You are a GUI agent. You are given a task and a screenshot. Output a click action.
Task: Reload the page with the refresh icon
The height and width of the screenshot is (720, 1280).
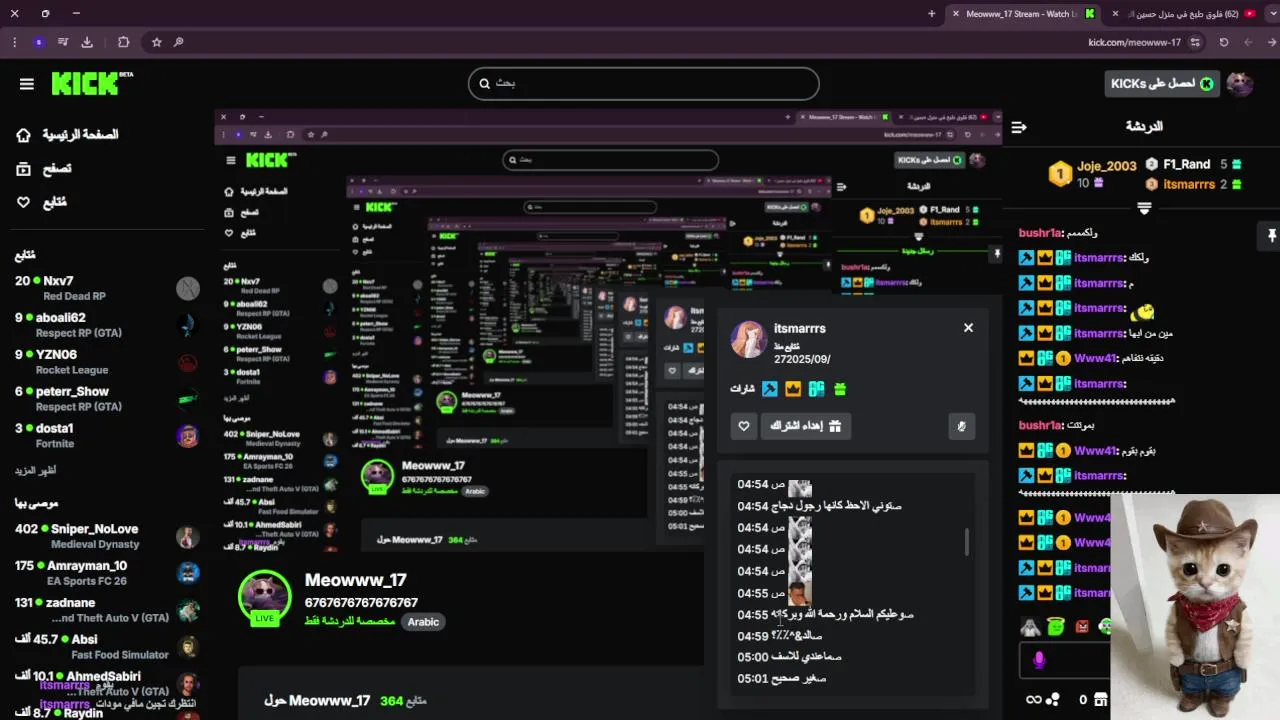point(1223,42)
